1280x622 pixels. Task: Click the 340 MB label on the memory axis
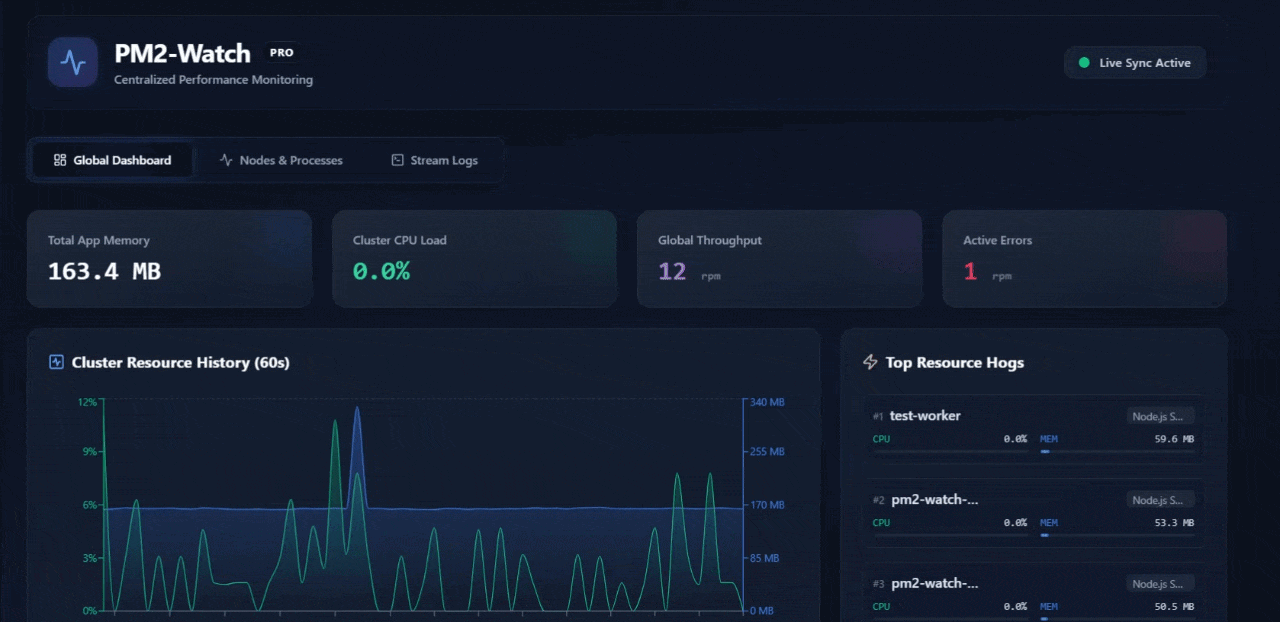(x=767, y=402)
